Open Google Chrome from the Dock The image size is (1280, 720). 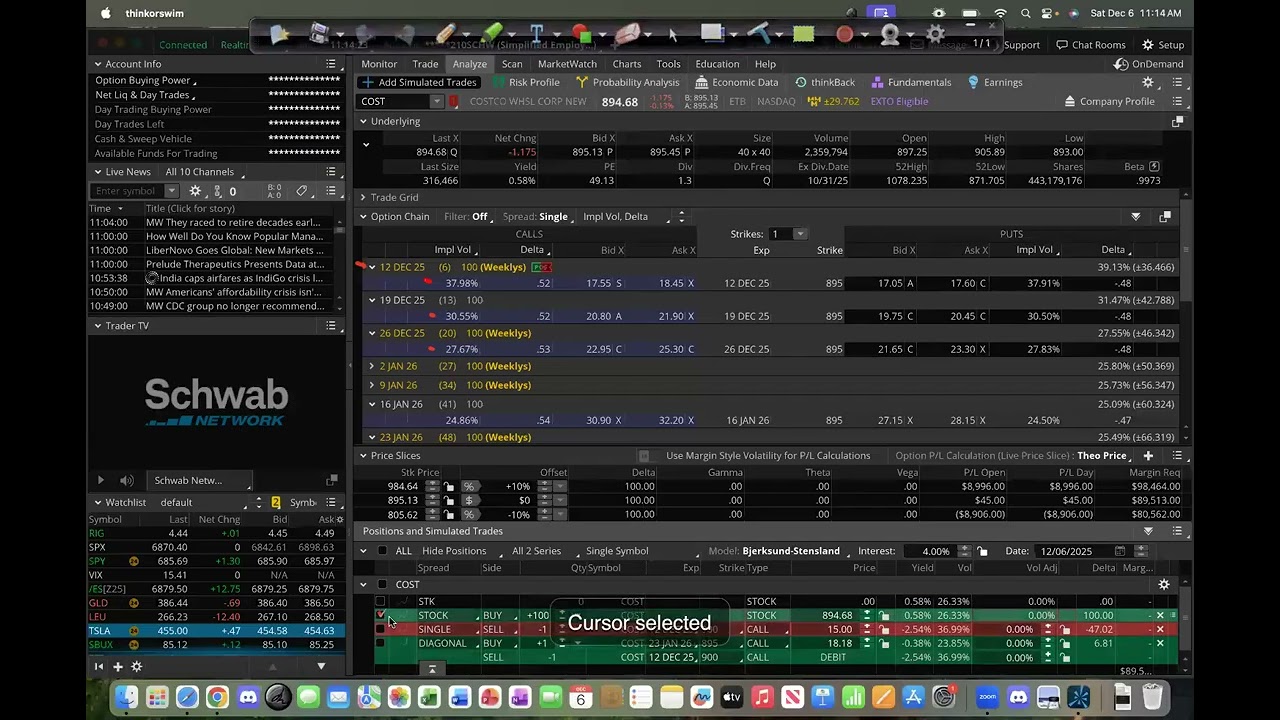(217, 697)
